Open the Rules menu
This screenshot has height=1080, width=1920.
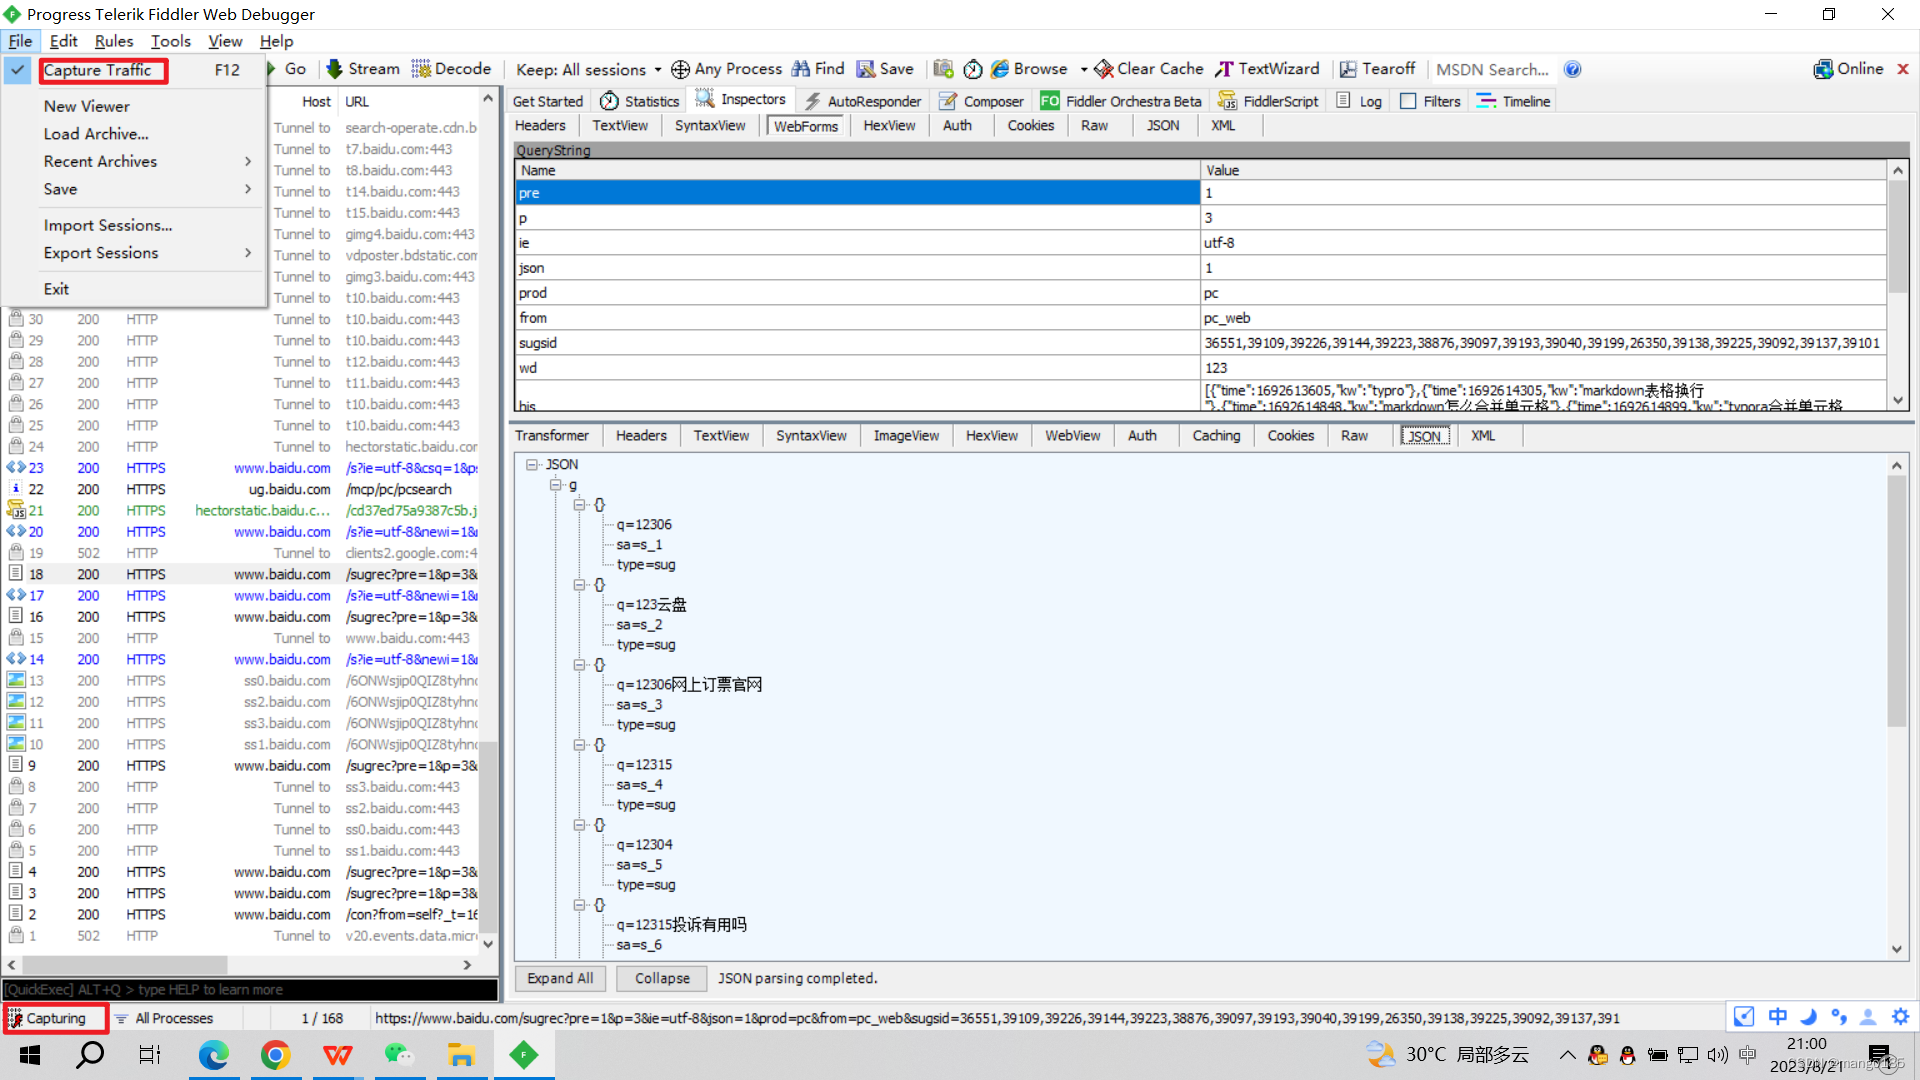[x=114, y=41]
